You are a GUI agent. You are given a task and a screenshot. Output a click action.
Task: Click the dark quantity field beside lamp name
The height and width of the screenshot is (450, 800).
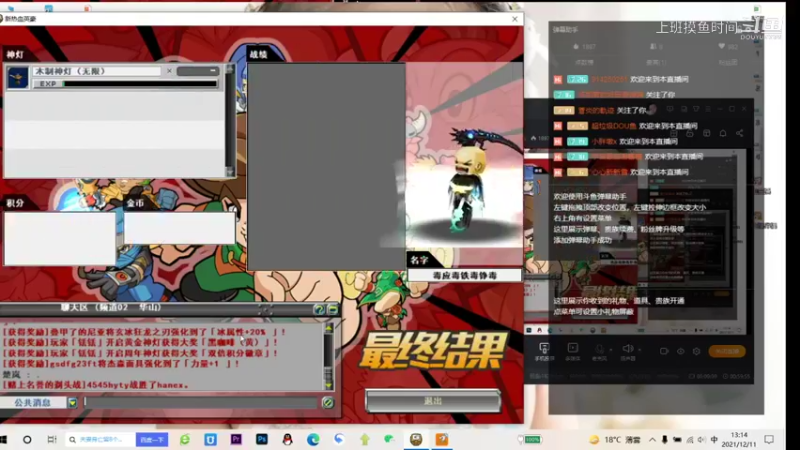pos(198,71)
